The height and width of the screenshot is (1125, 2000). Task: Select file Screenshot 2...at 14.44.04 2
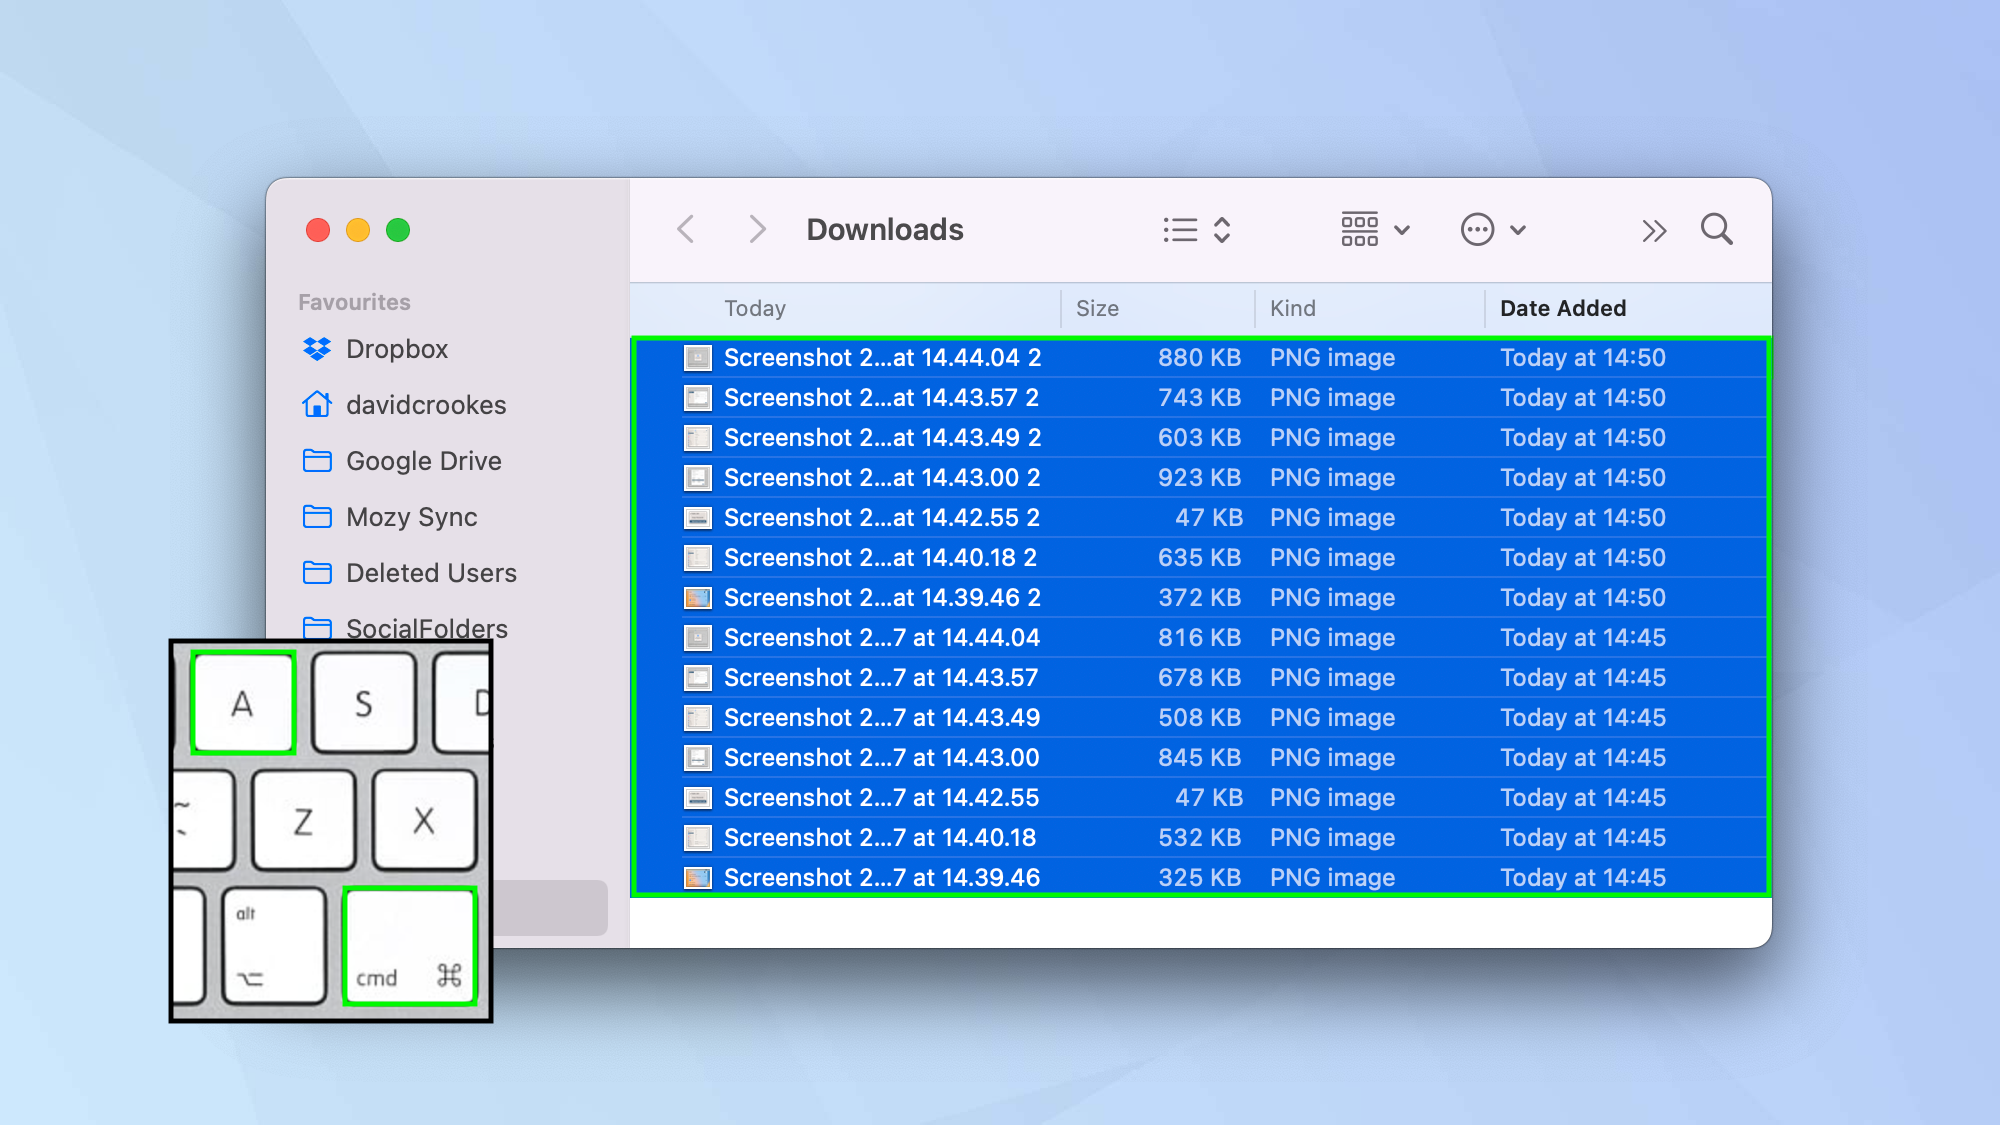coord(1201,358)
